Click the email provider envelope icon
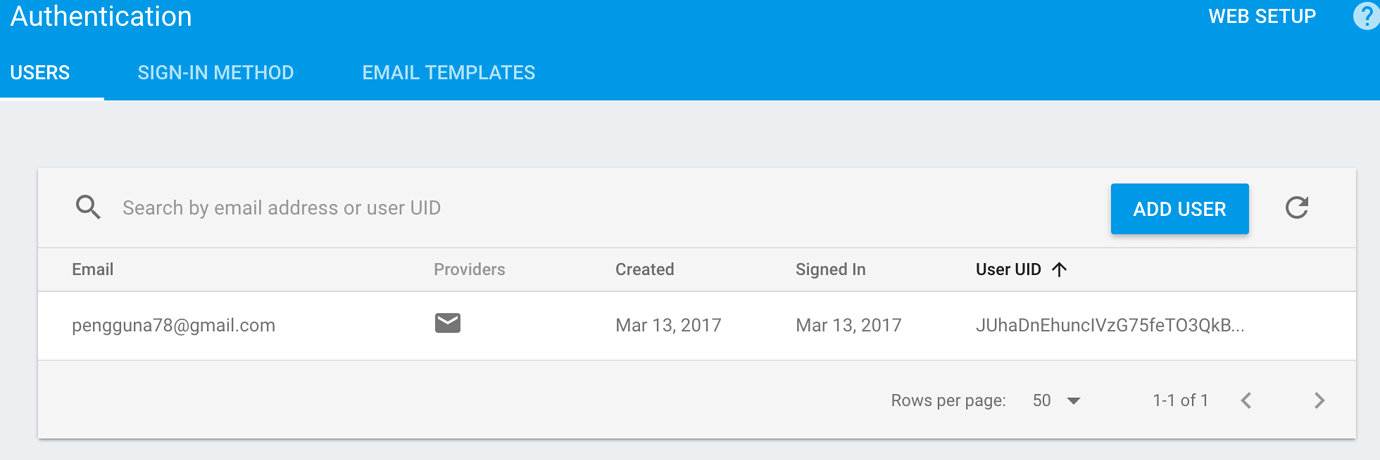Viewport: 1380px width, 460px height. [447, 323]
